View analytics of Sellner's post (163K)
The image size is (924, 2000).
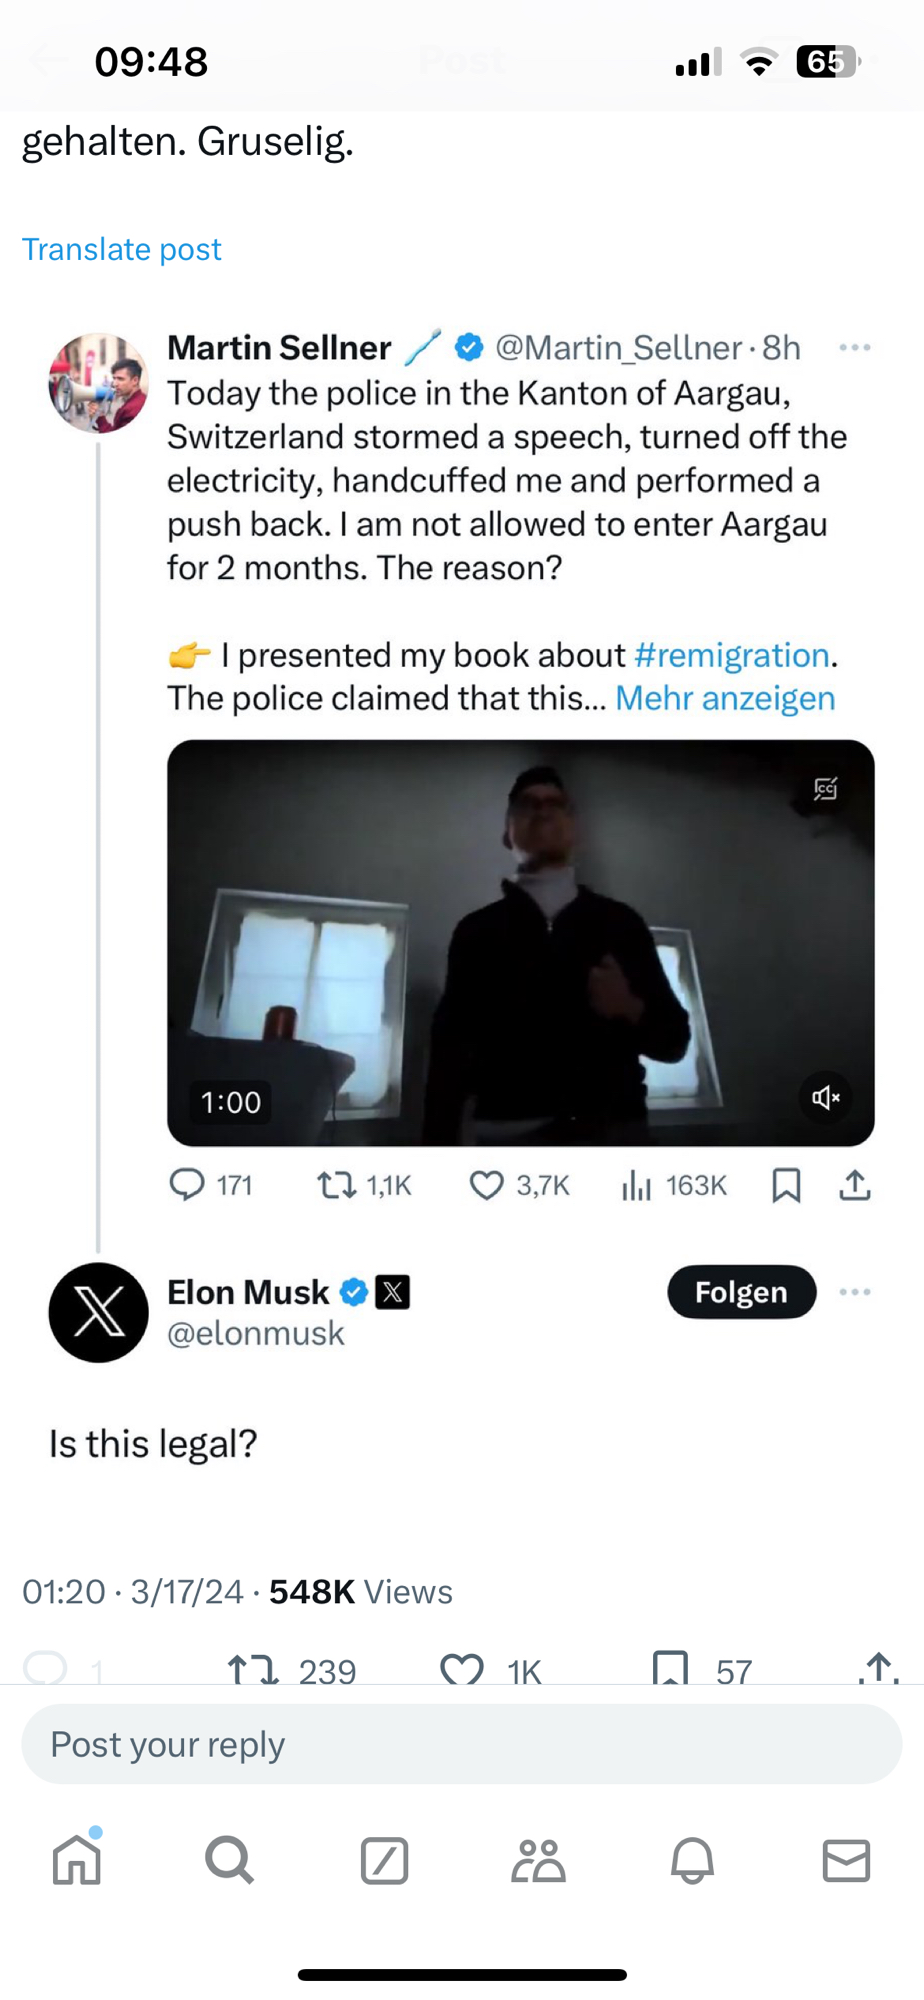point(637,1185)
